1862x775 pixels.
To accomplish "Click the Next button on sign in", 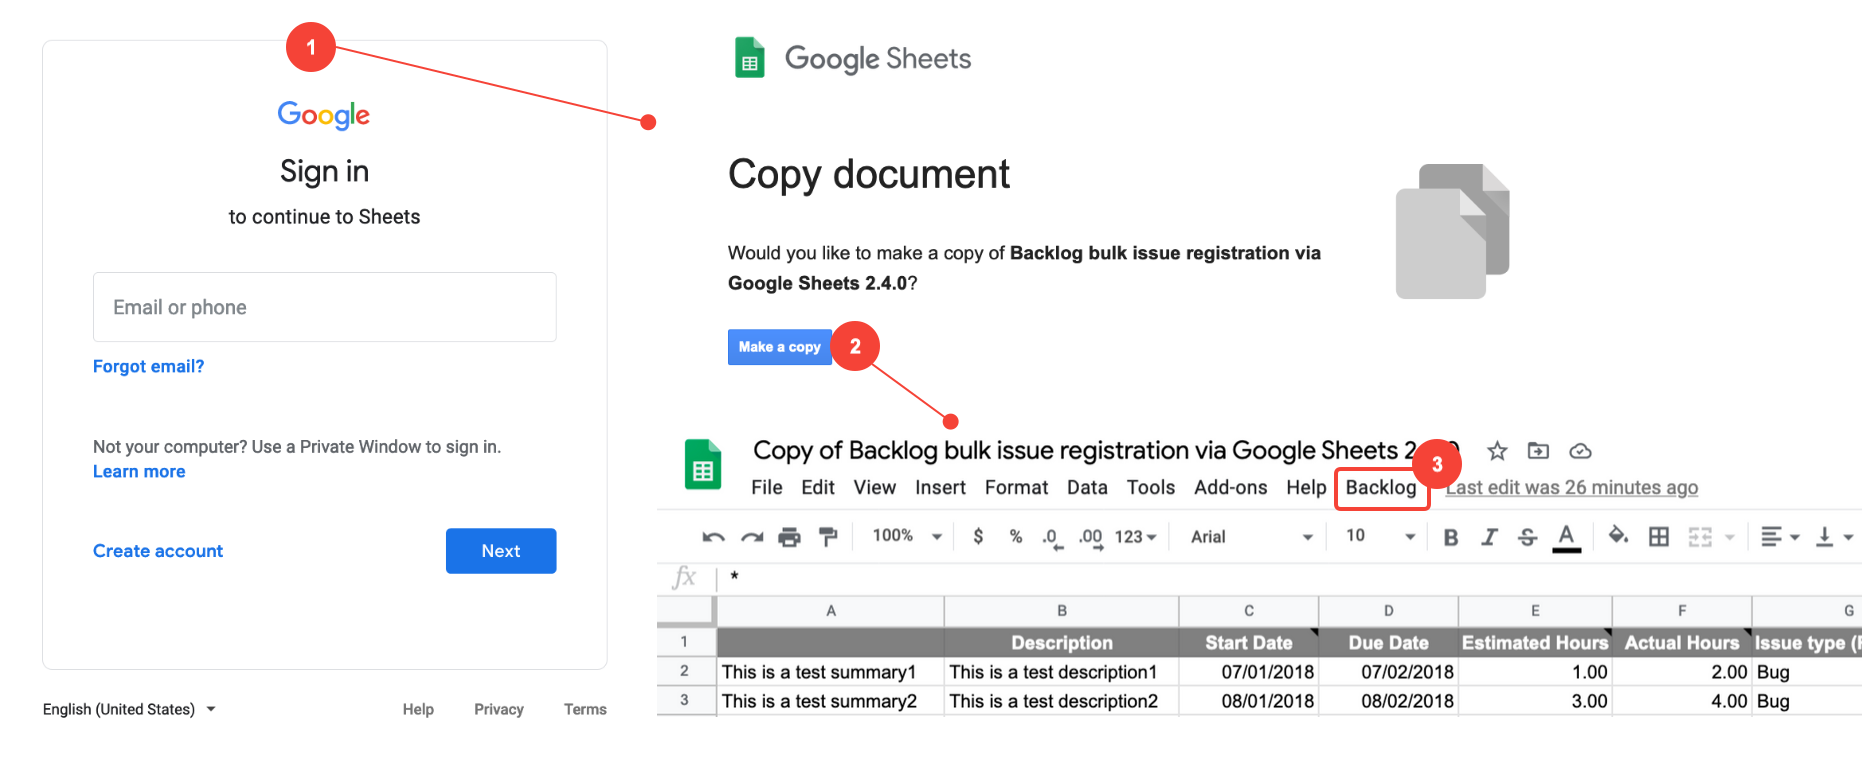I will [x=501, y=551].
